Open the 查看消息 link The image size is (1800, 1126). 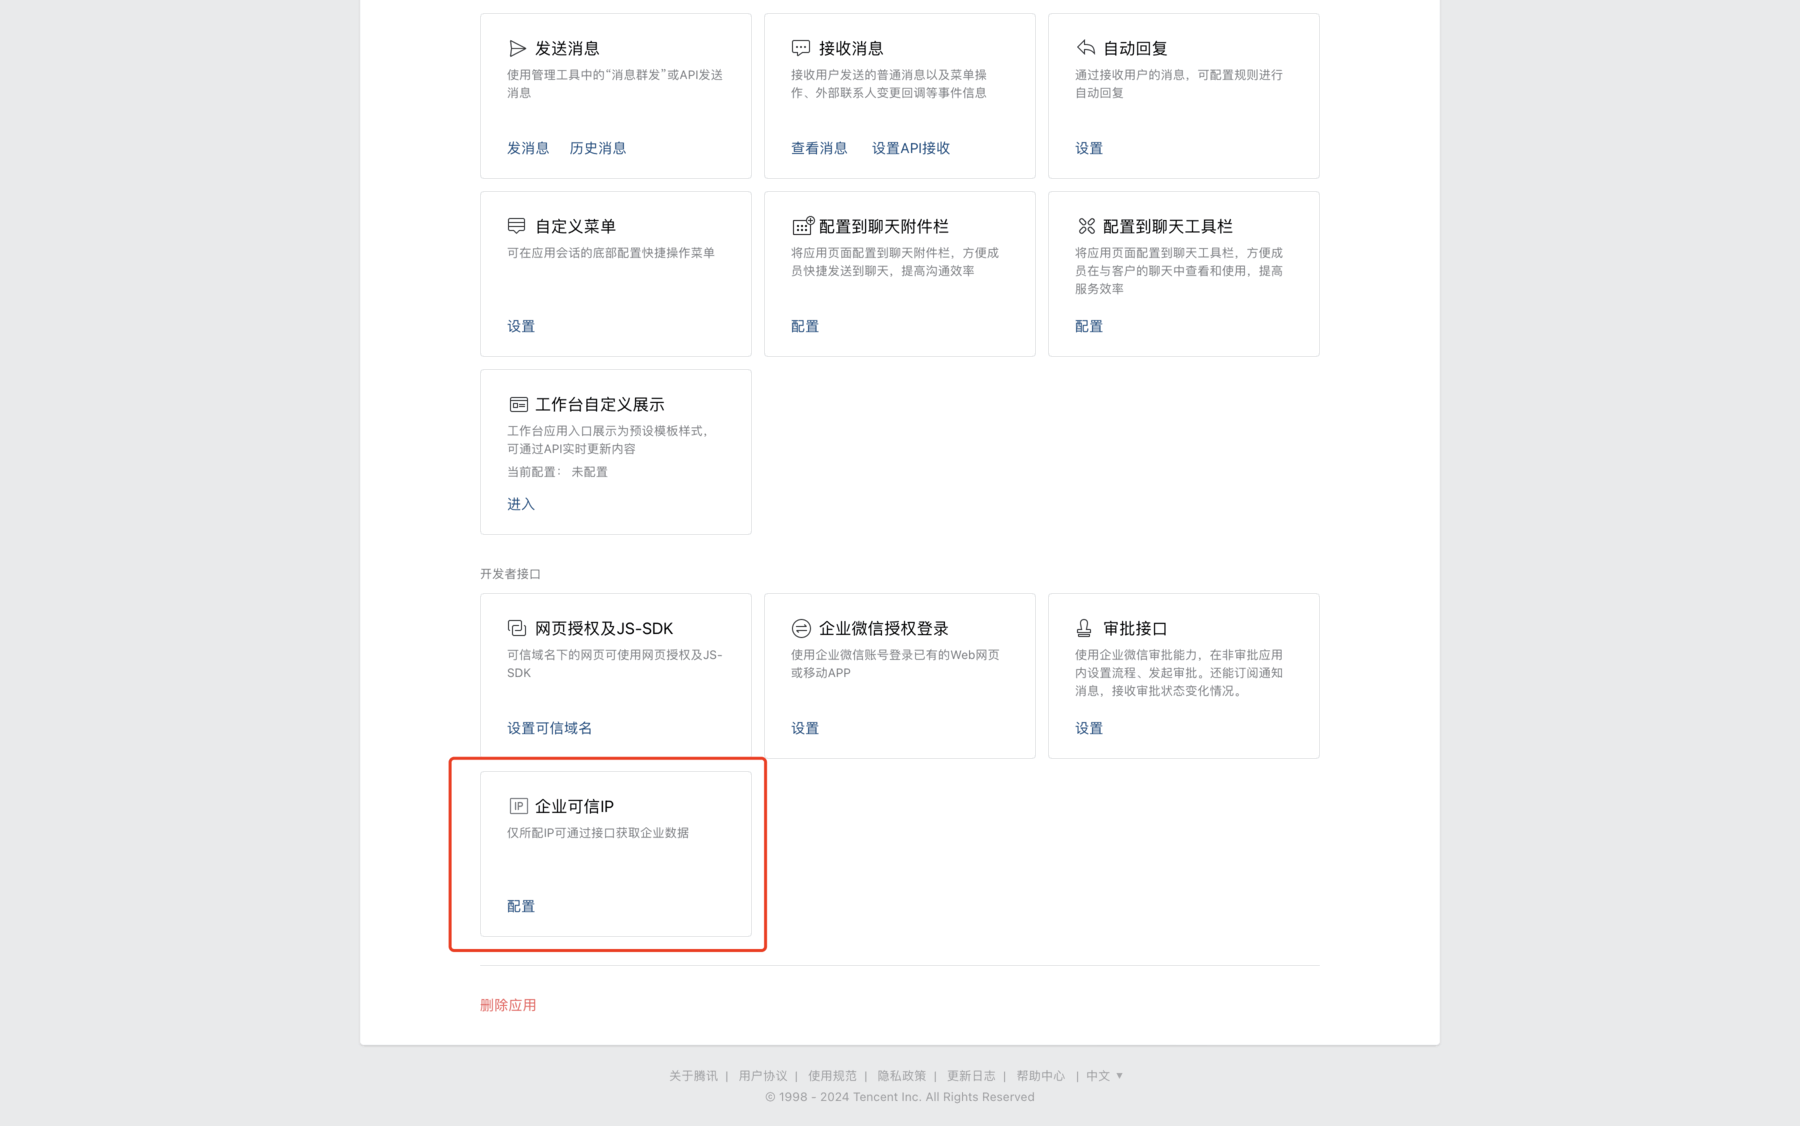[819, 148]
